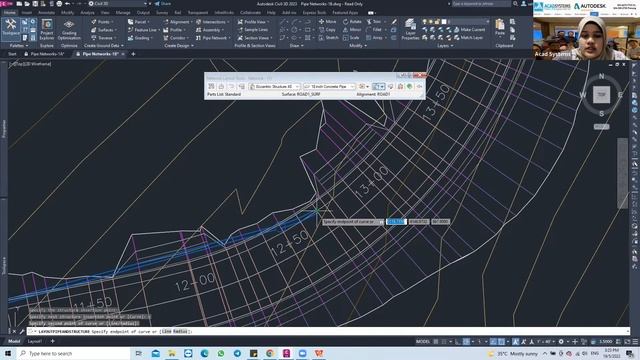
Task: Open the Pipe Network dropdown
Action: (x=213, y=38)
